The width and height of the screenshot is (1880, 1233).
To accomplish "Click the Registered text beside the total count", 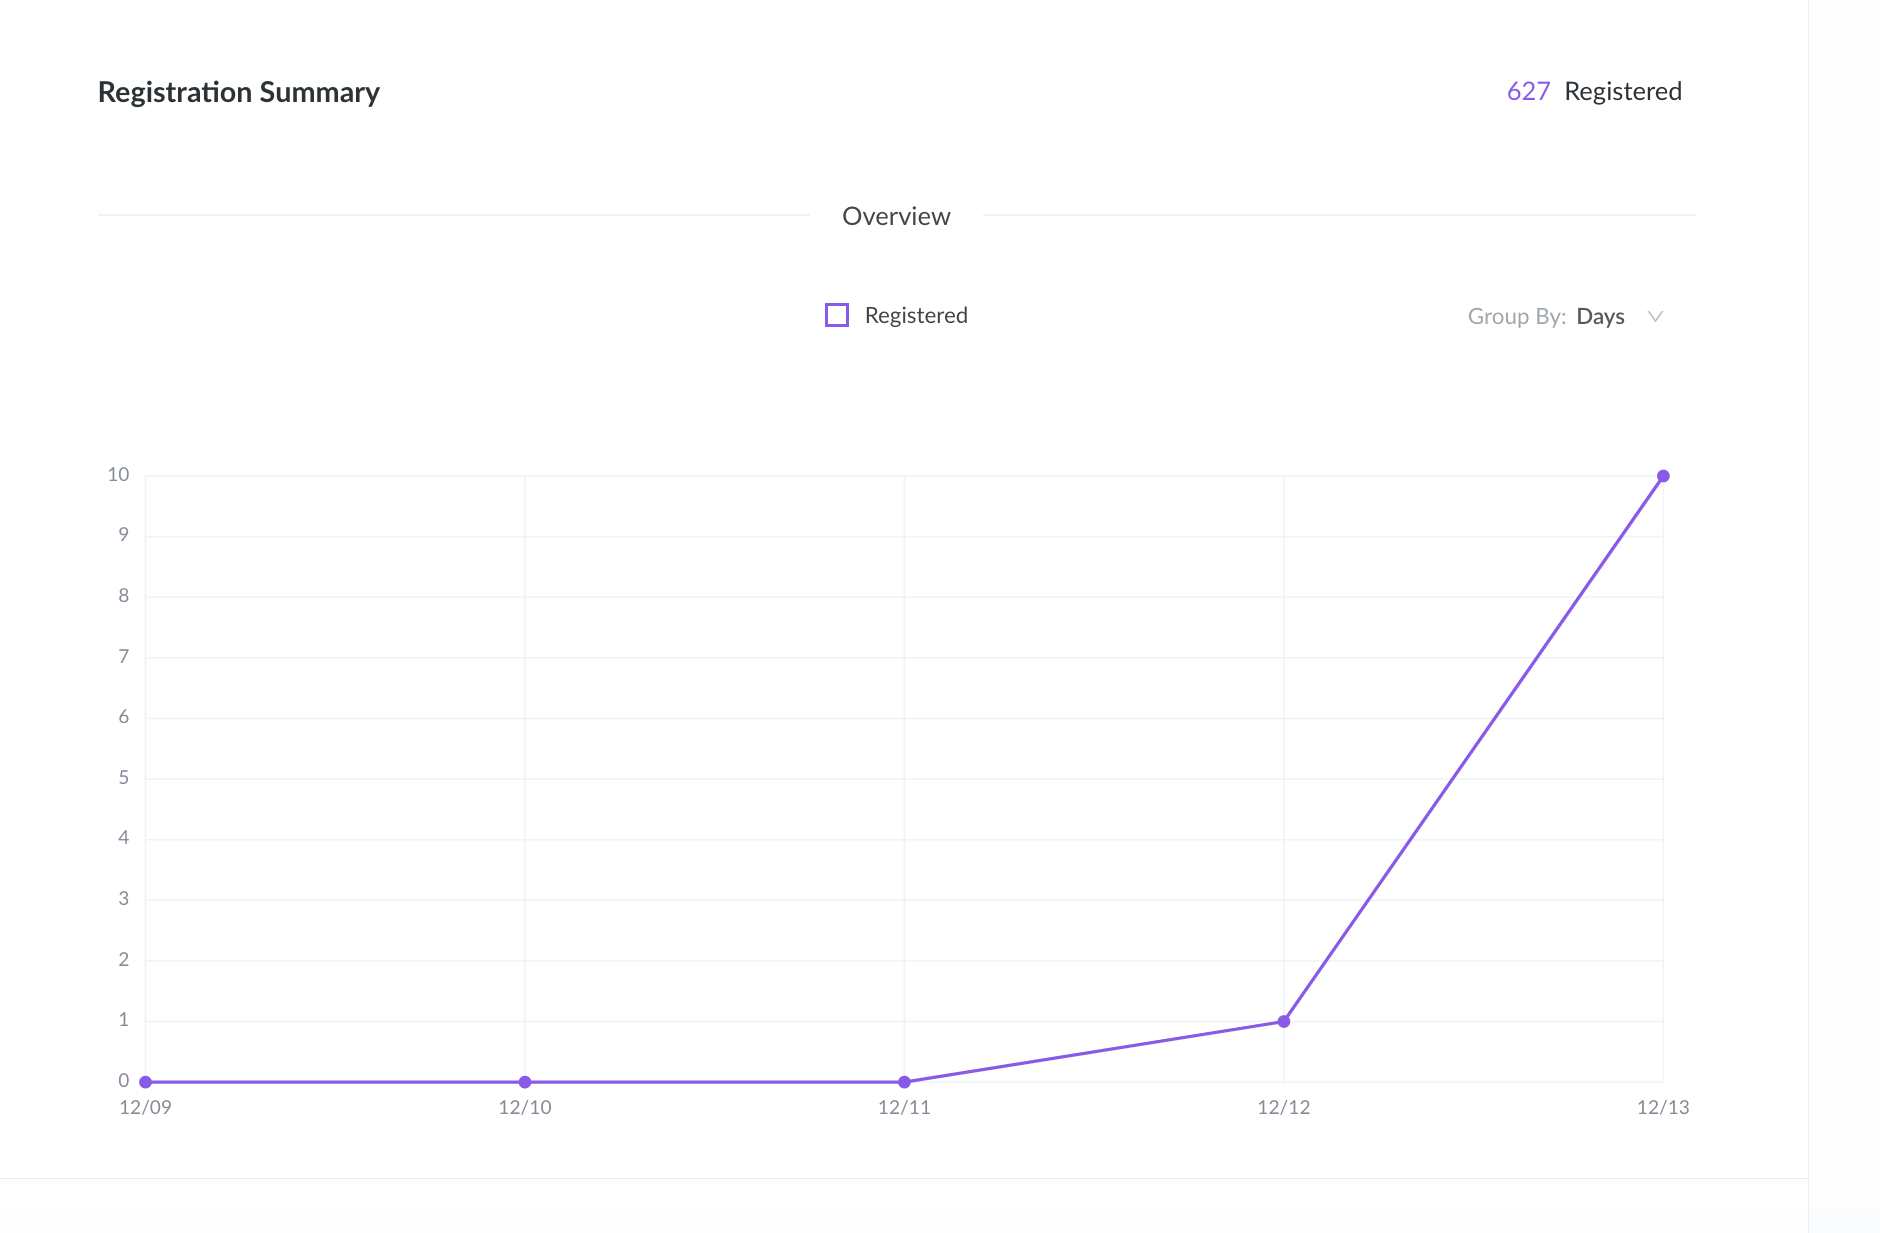I will click(1622, 91).
